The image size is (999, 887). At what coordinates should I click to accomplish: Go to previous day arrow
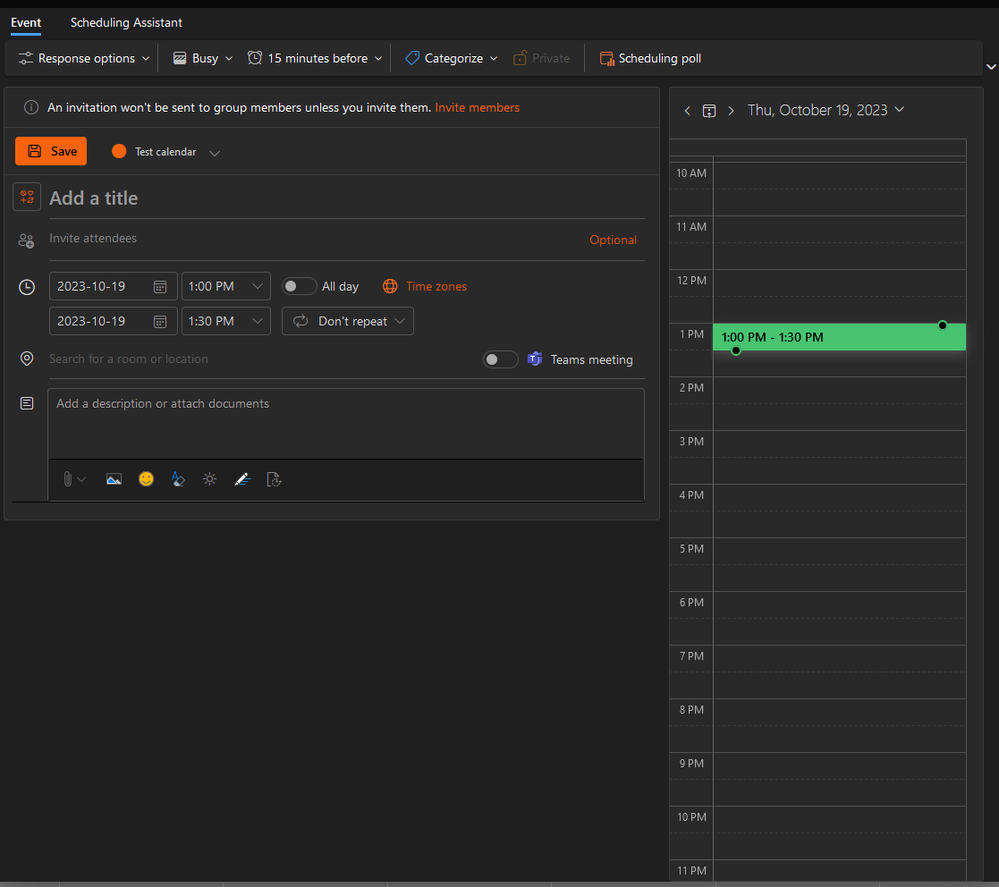click(687, 111)
